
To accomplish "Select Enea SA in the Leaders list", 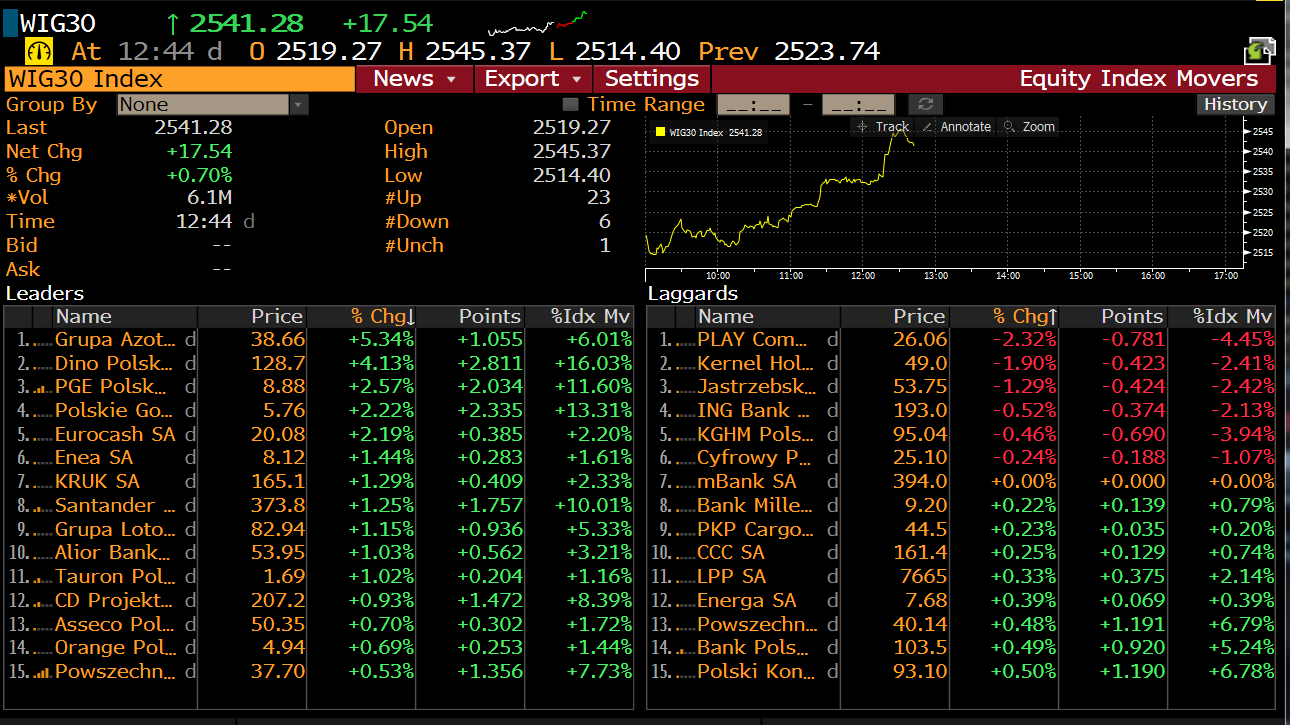I will pos(94,458).
